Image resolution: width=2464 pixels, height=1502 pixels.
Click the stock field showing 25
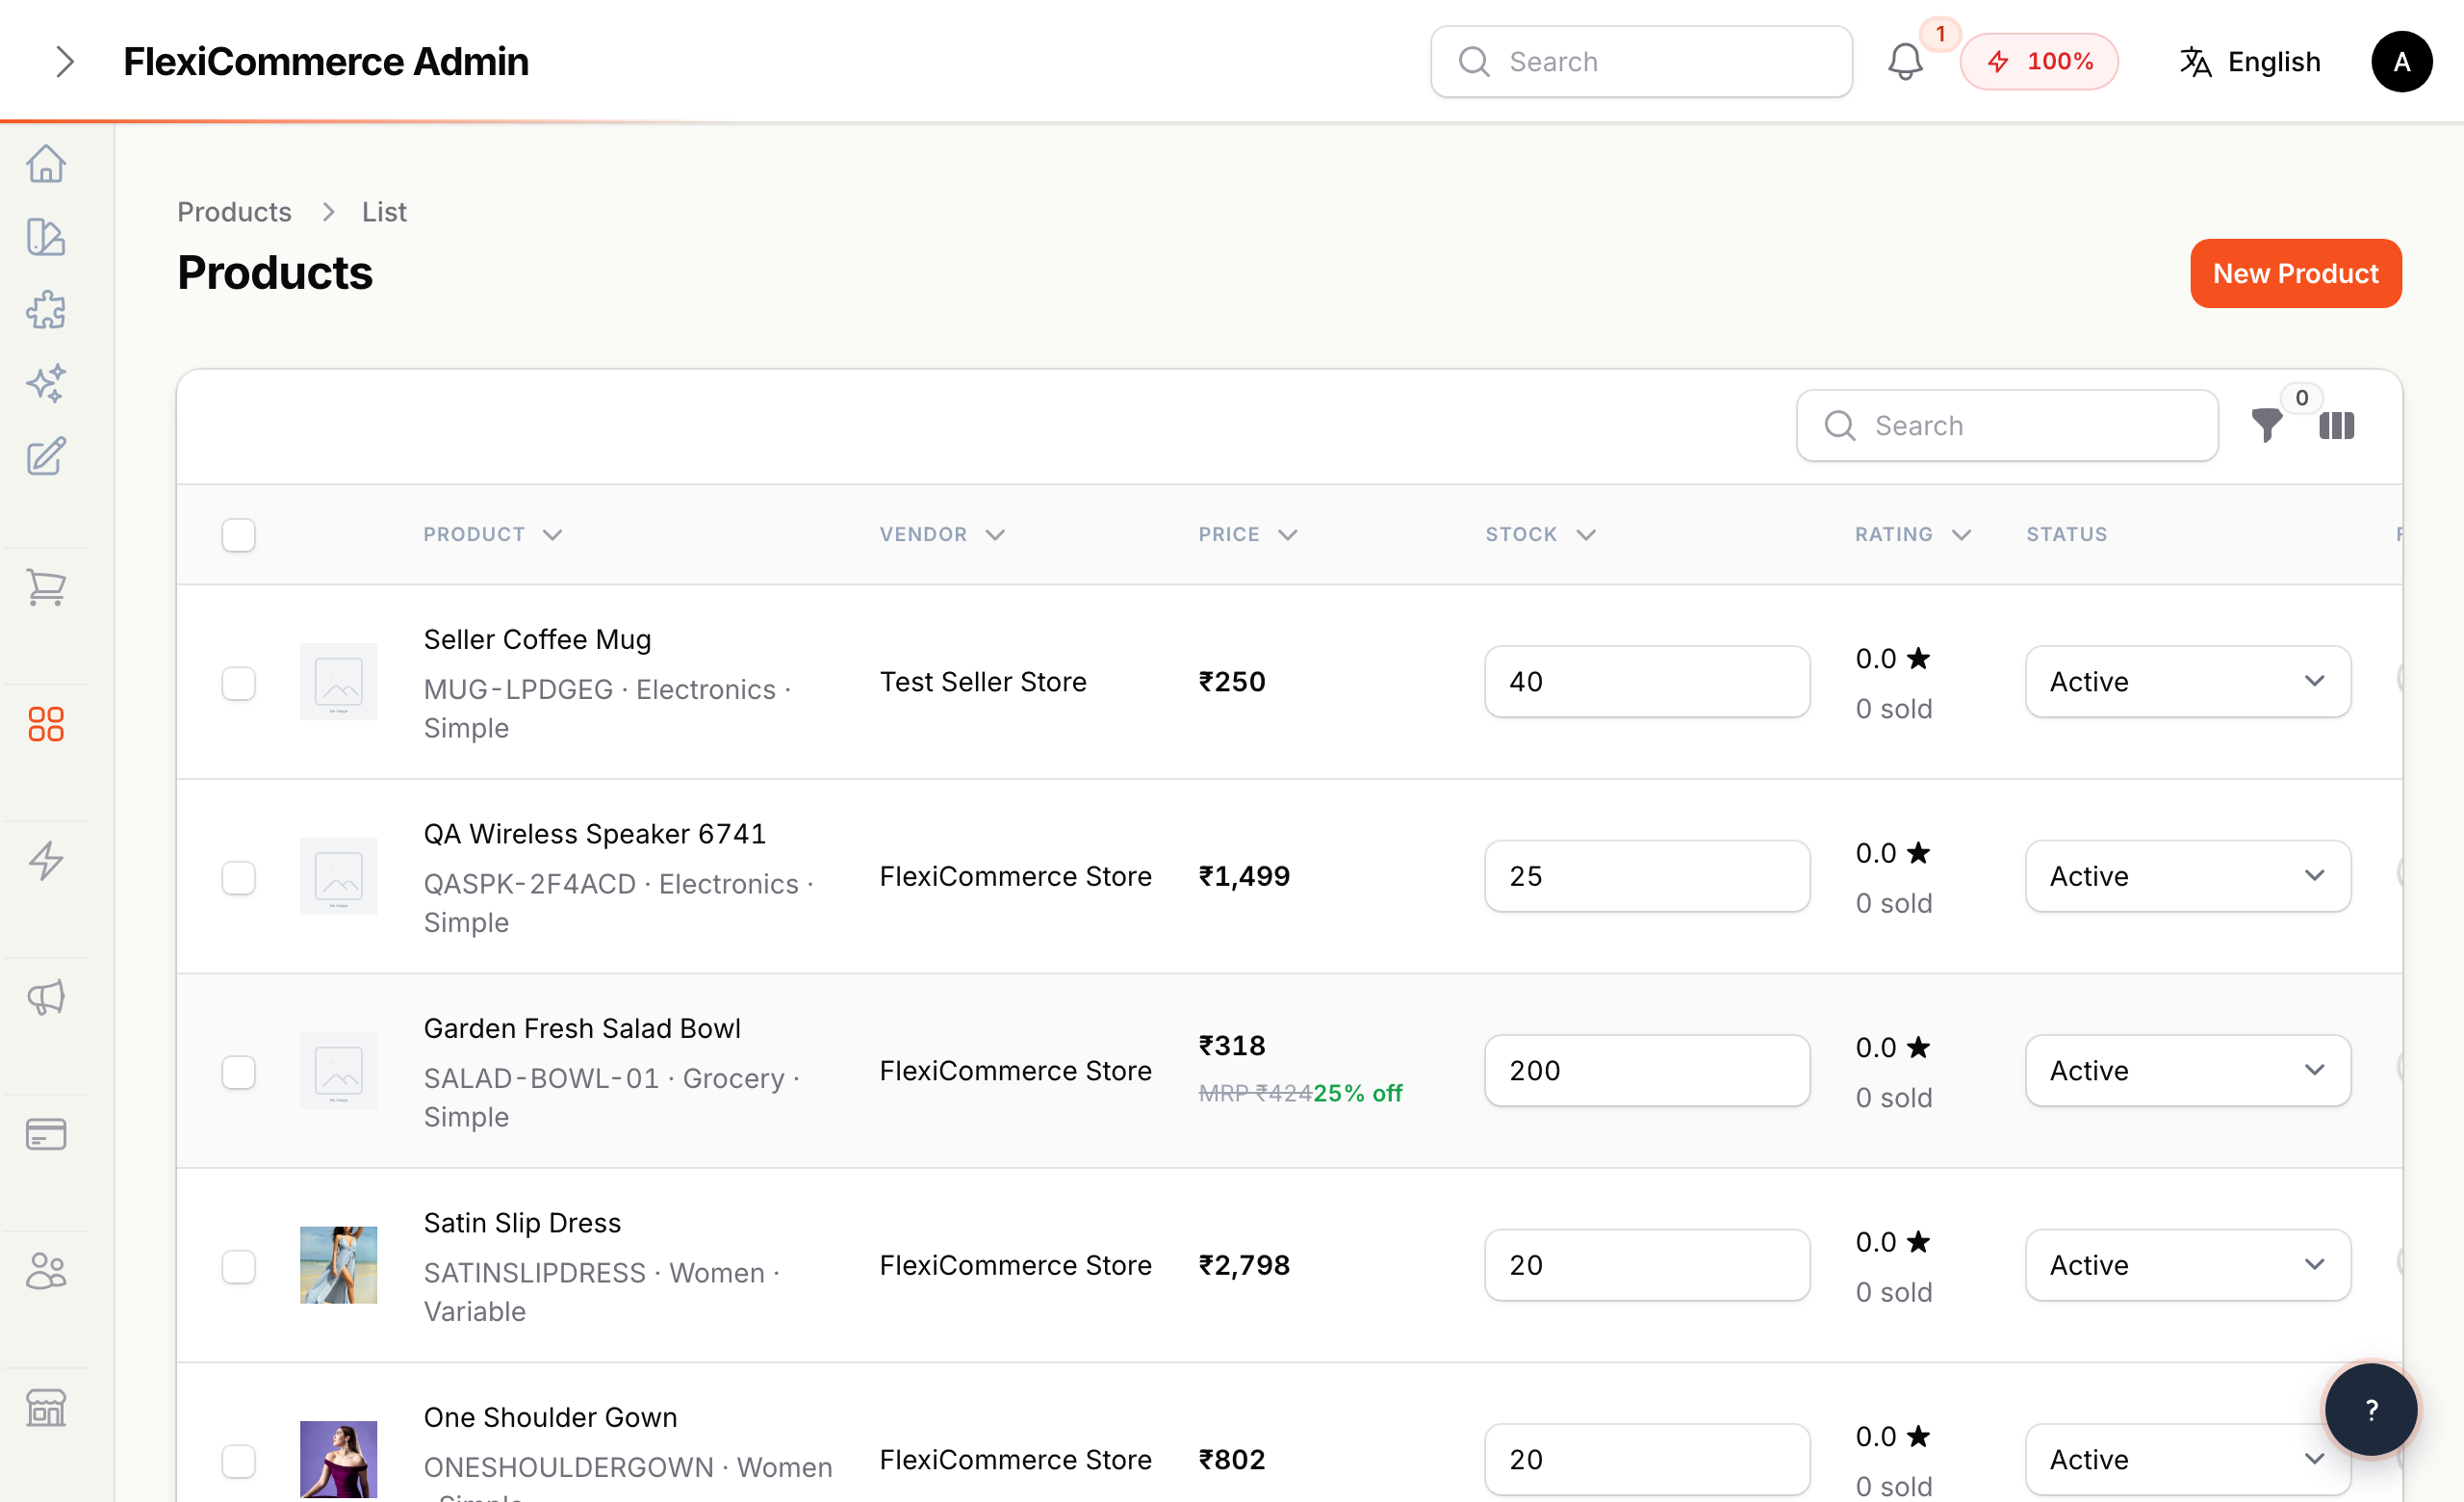click(x=1647, y=876)
